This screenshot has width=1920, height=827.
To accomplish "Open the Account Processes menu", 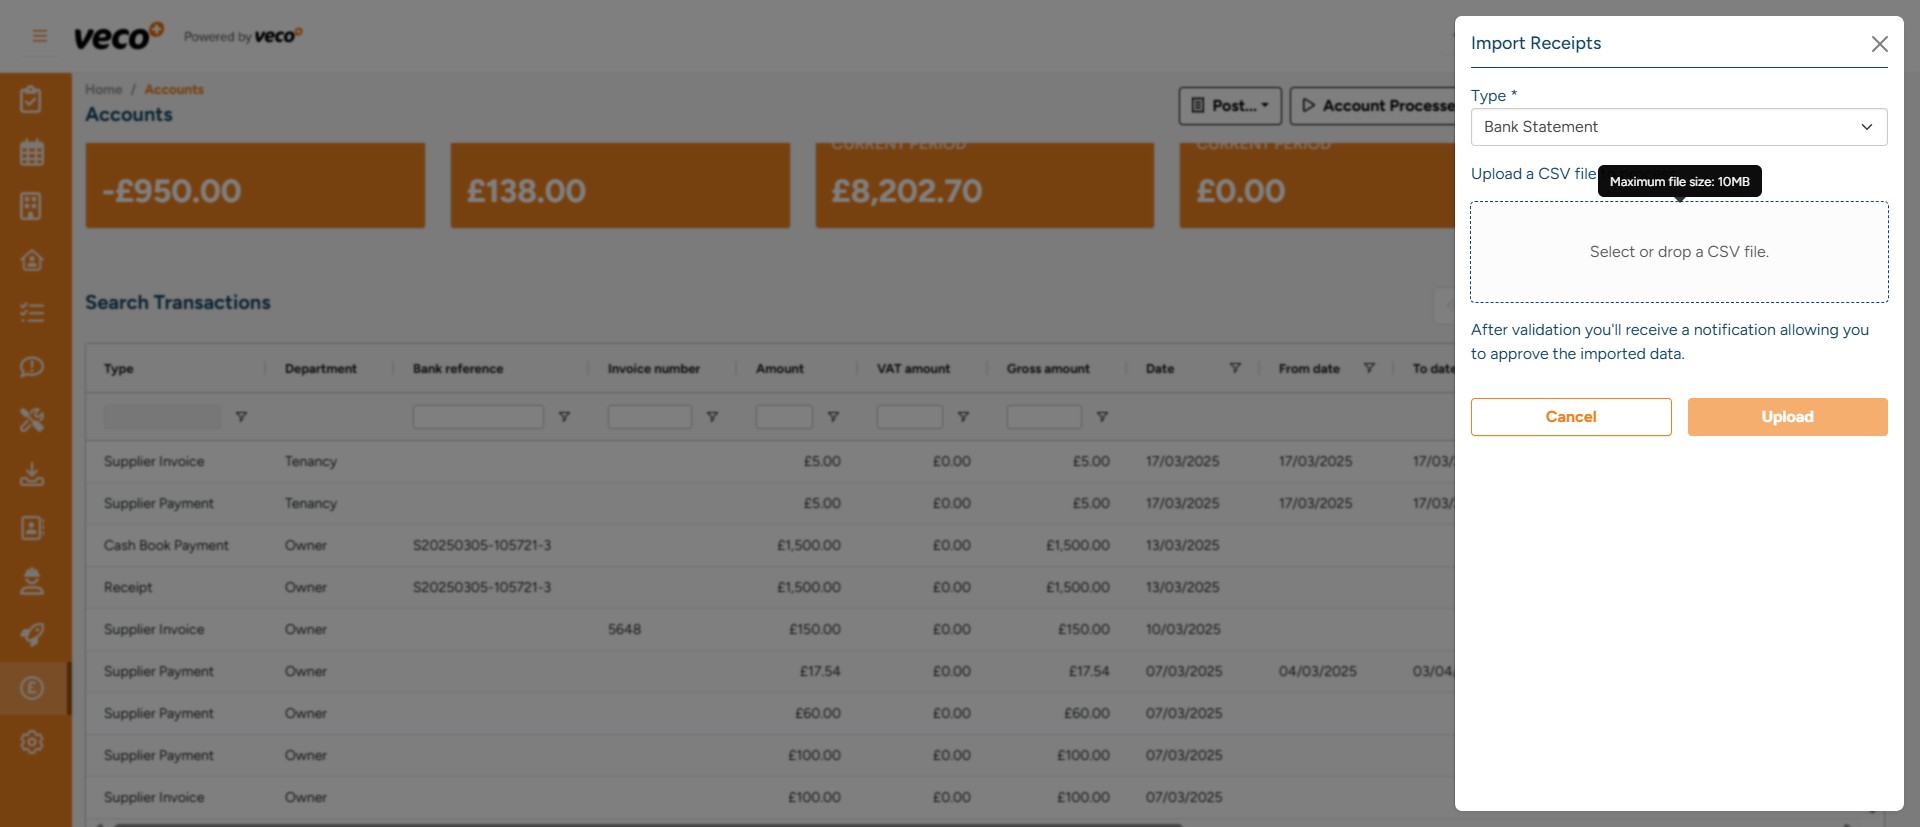I will [1375, 106].
